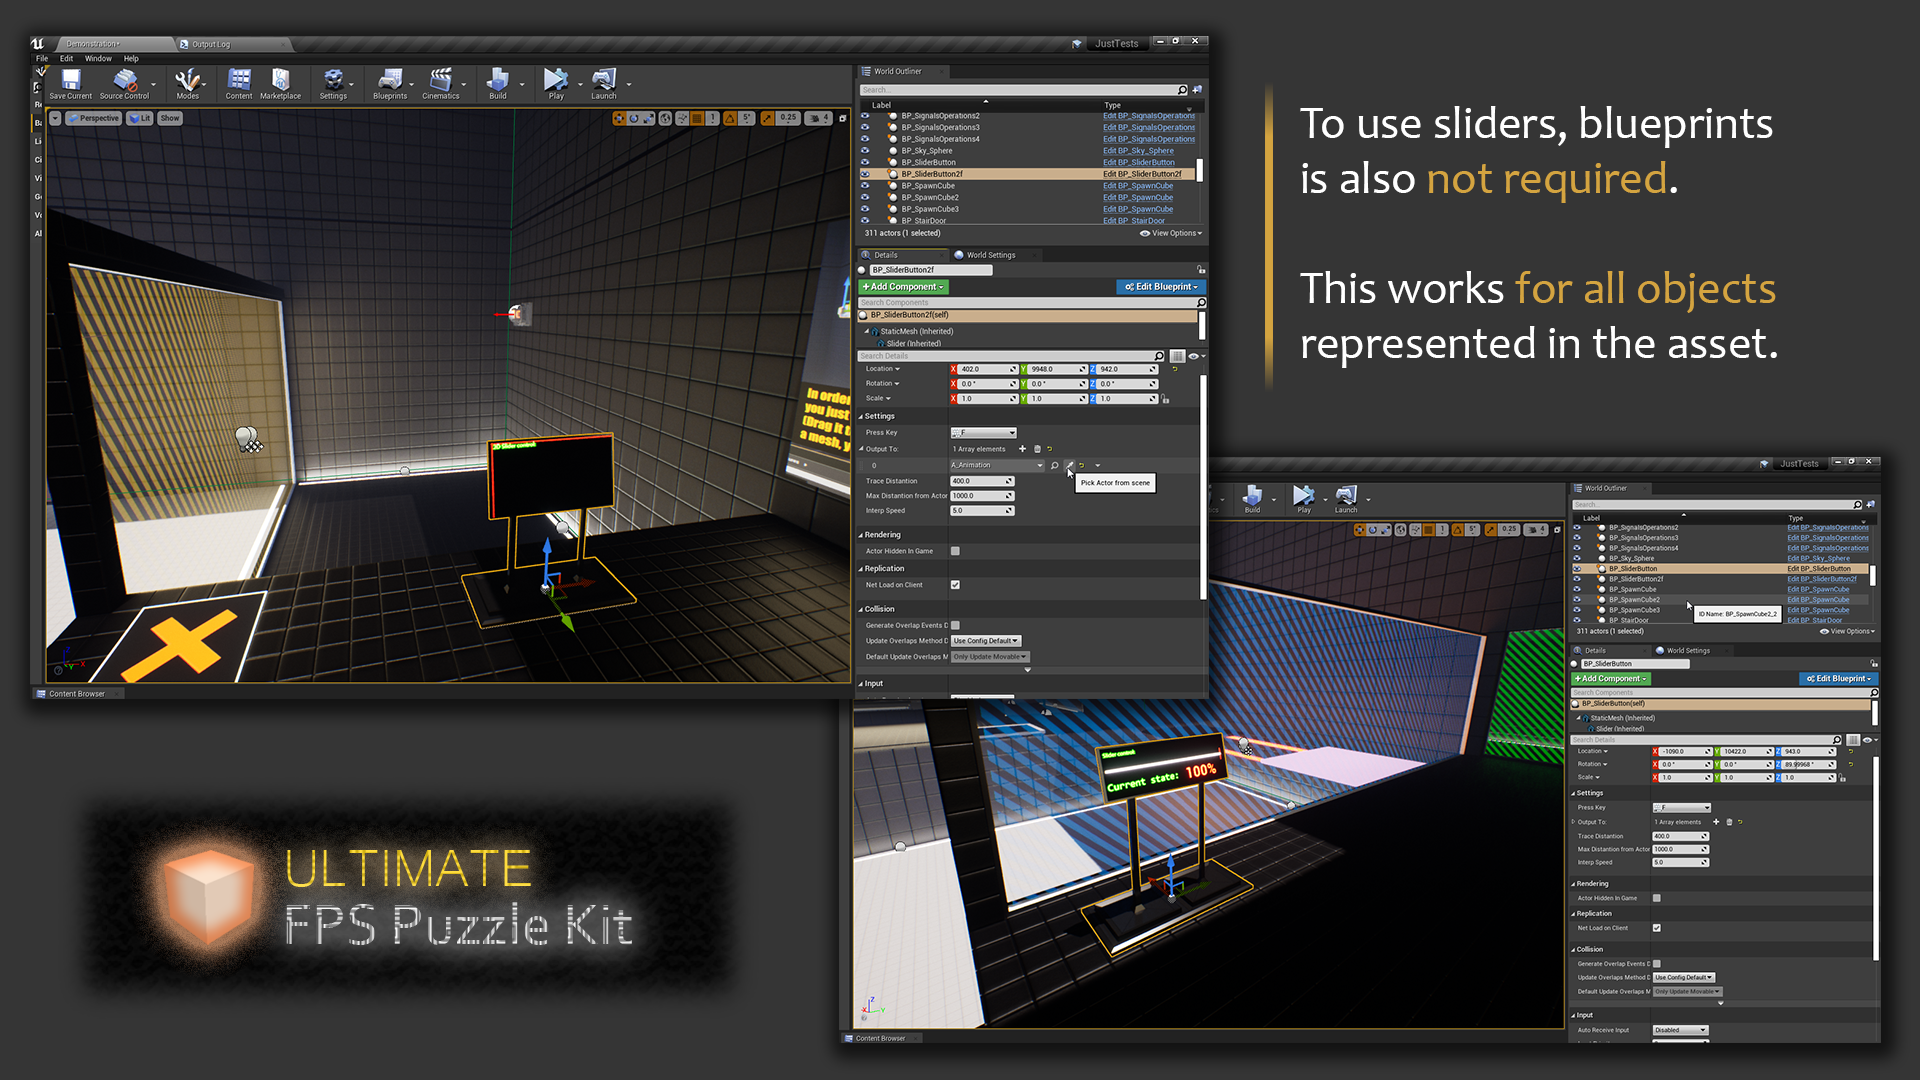Viewport: 1920px width, 1080px height.
Task: Use Pick Actor from scene eyedropper
Action: [x=1068, y=466]
